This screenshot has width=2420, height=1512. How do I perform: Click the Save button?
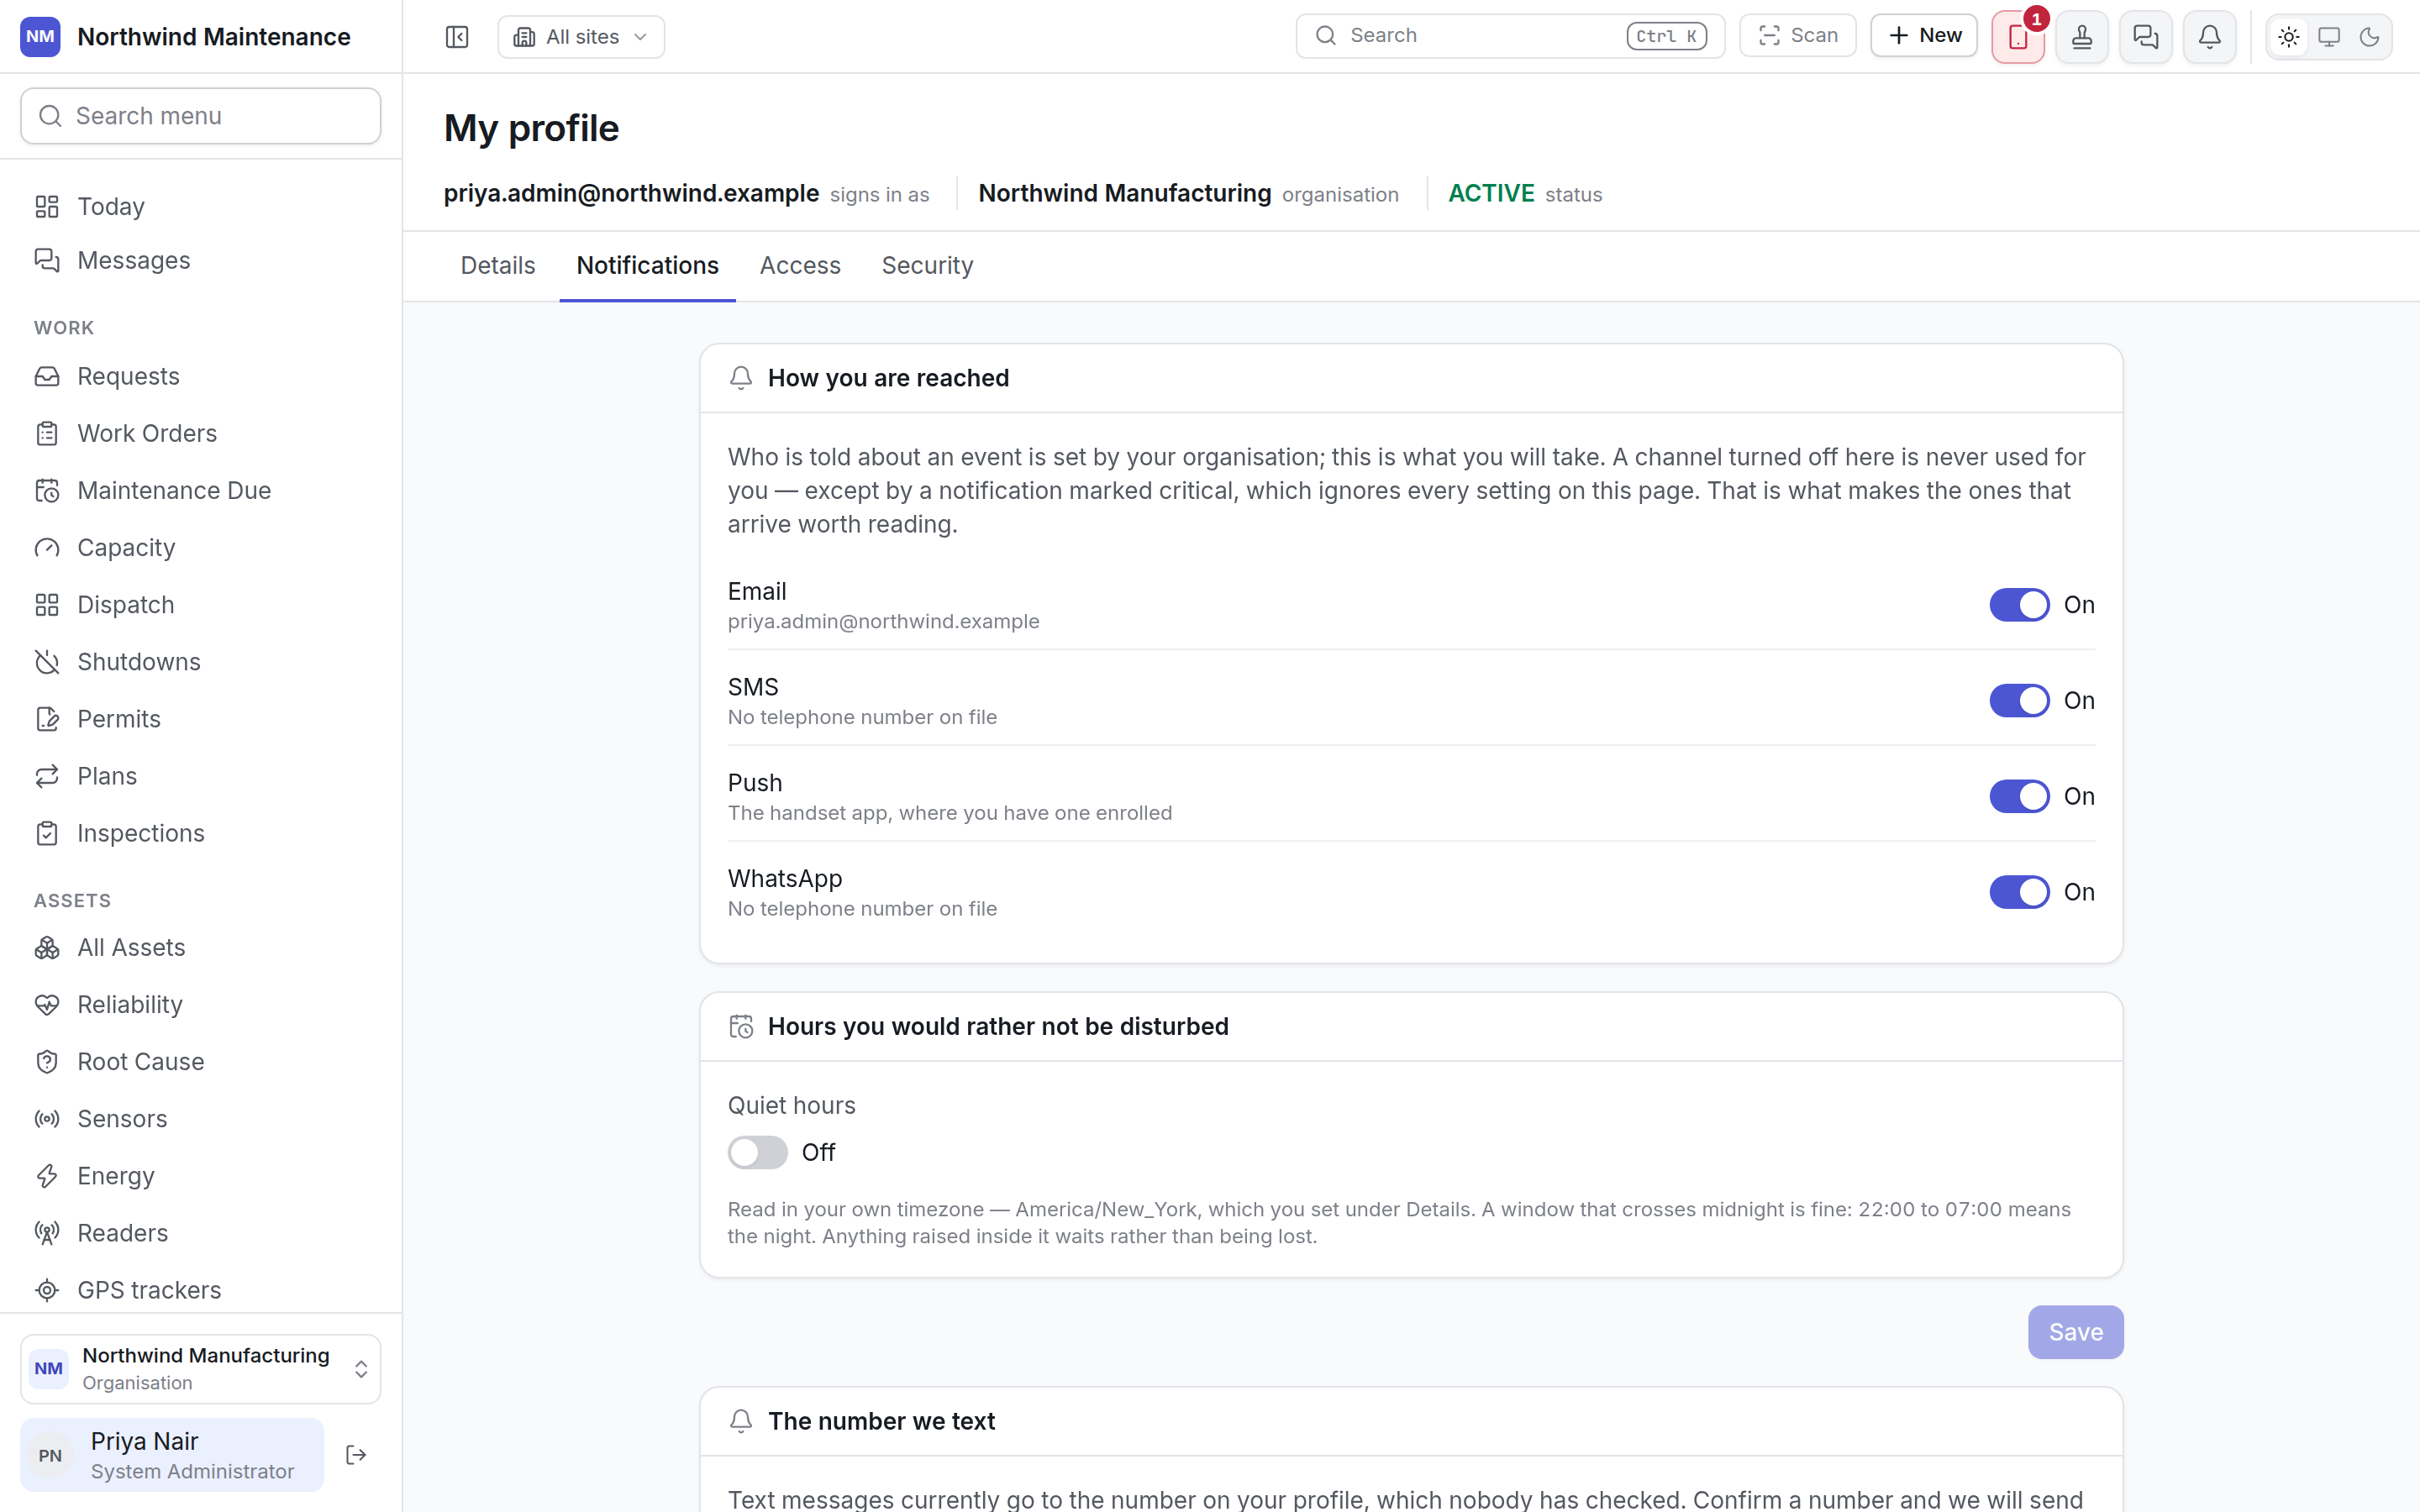[2075, 1332]
